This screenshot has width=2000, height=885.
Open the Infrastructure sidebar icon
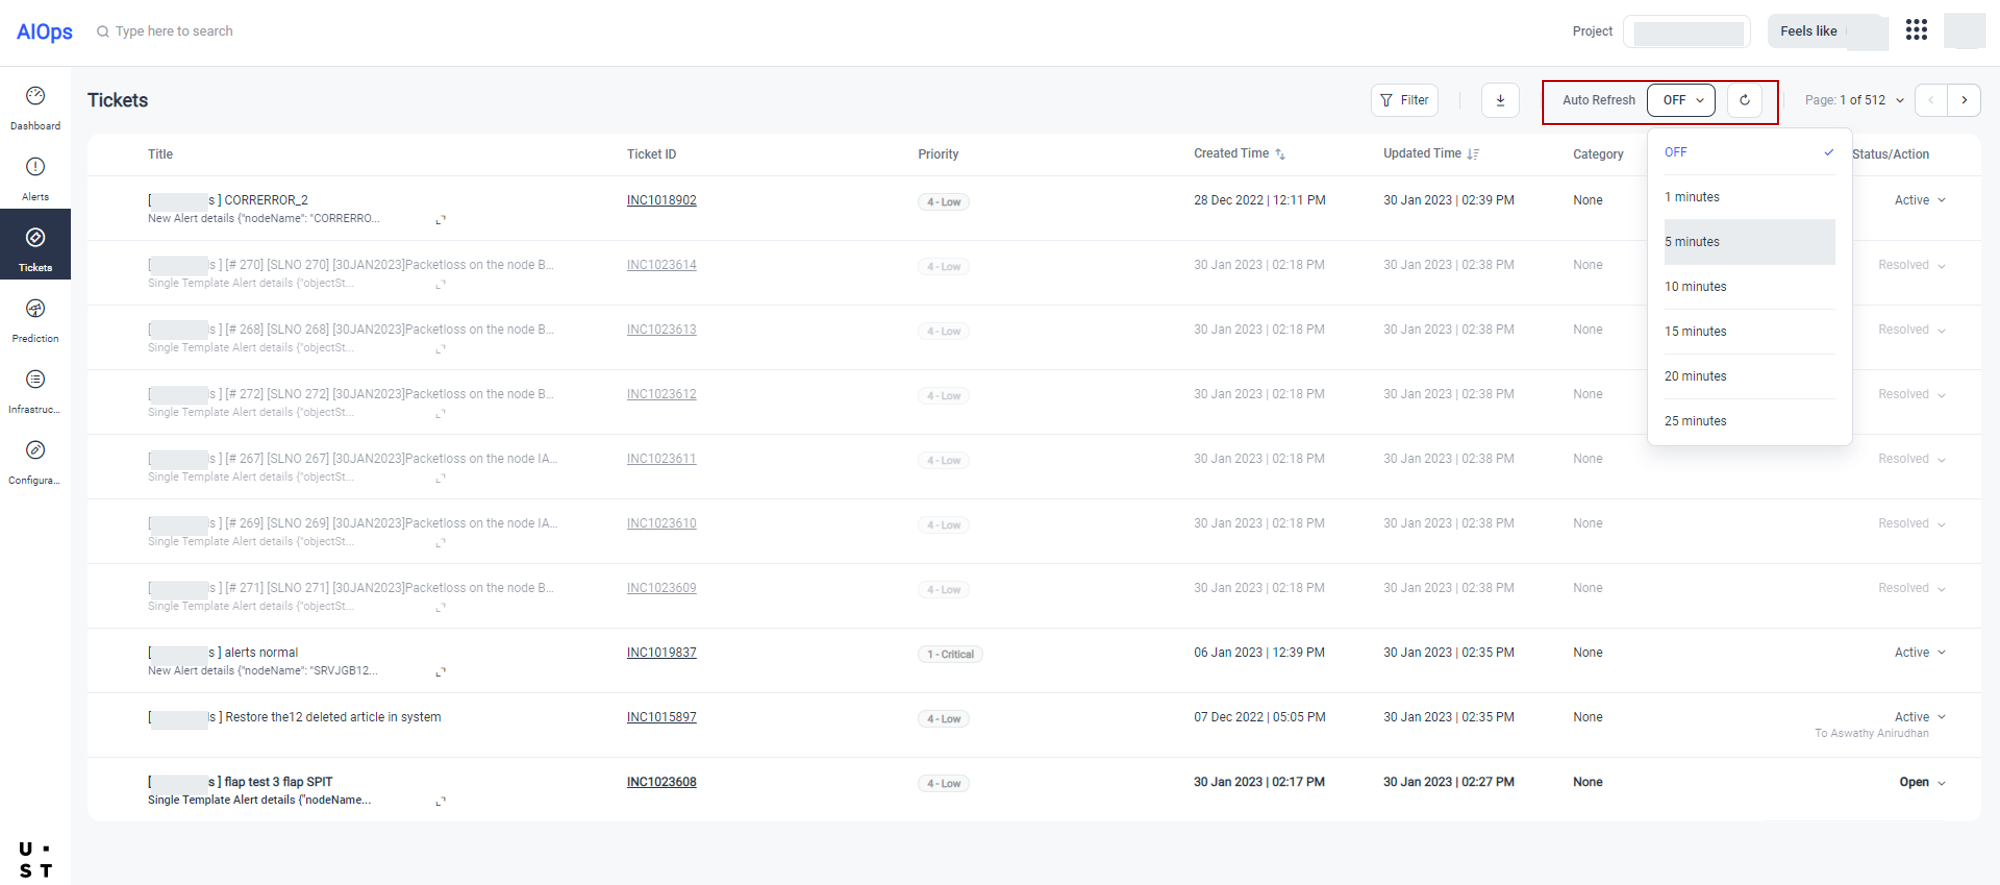pyautogui.click(x=35, y=381)
